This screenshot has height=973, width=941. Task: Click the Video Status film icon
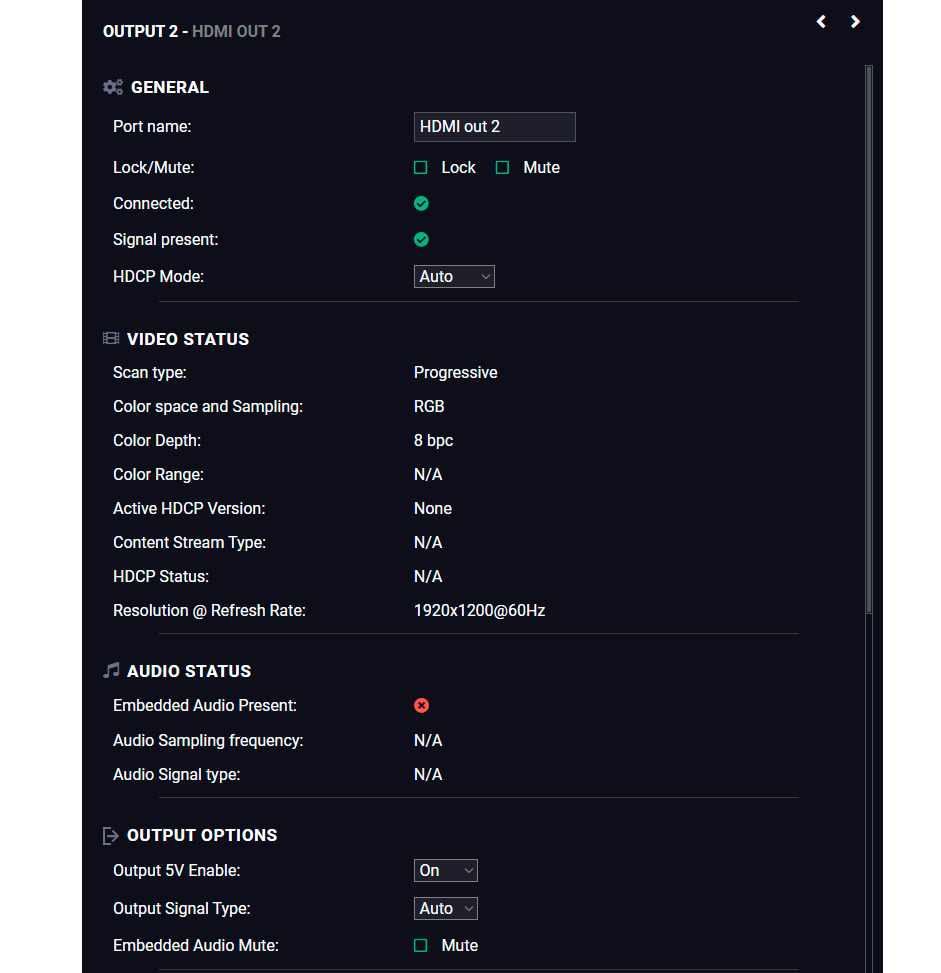111,338
